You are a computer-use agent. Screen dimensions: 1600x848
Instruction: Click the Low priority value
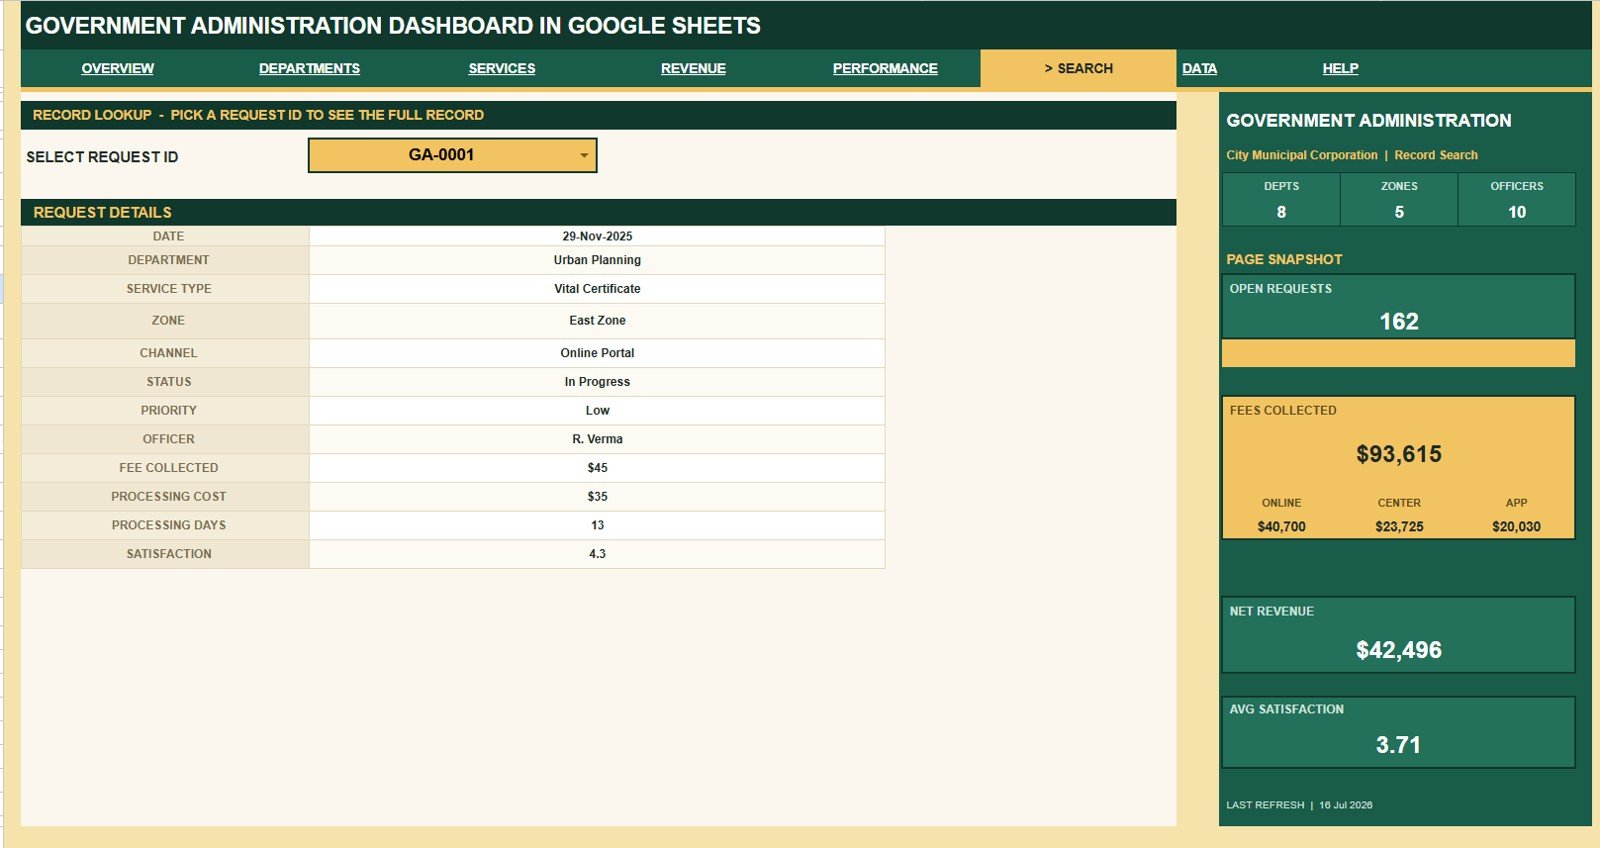[597, 411]
